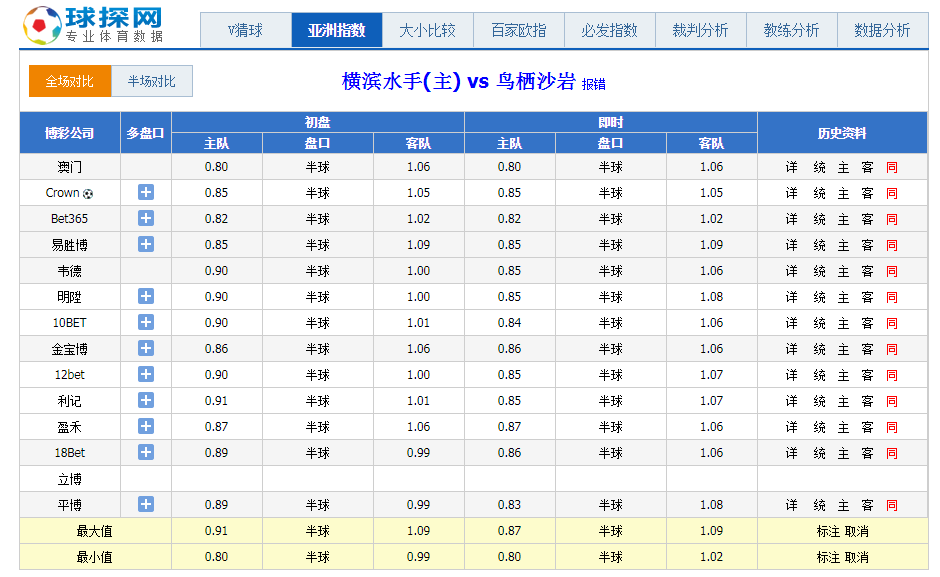Expand multi-handicap plus for 明陞 row

click(x=146, y=296)
